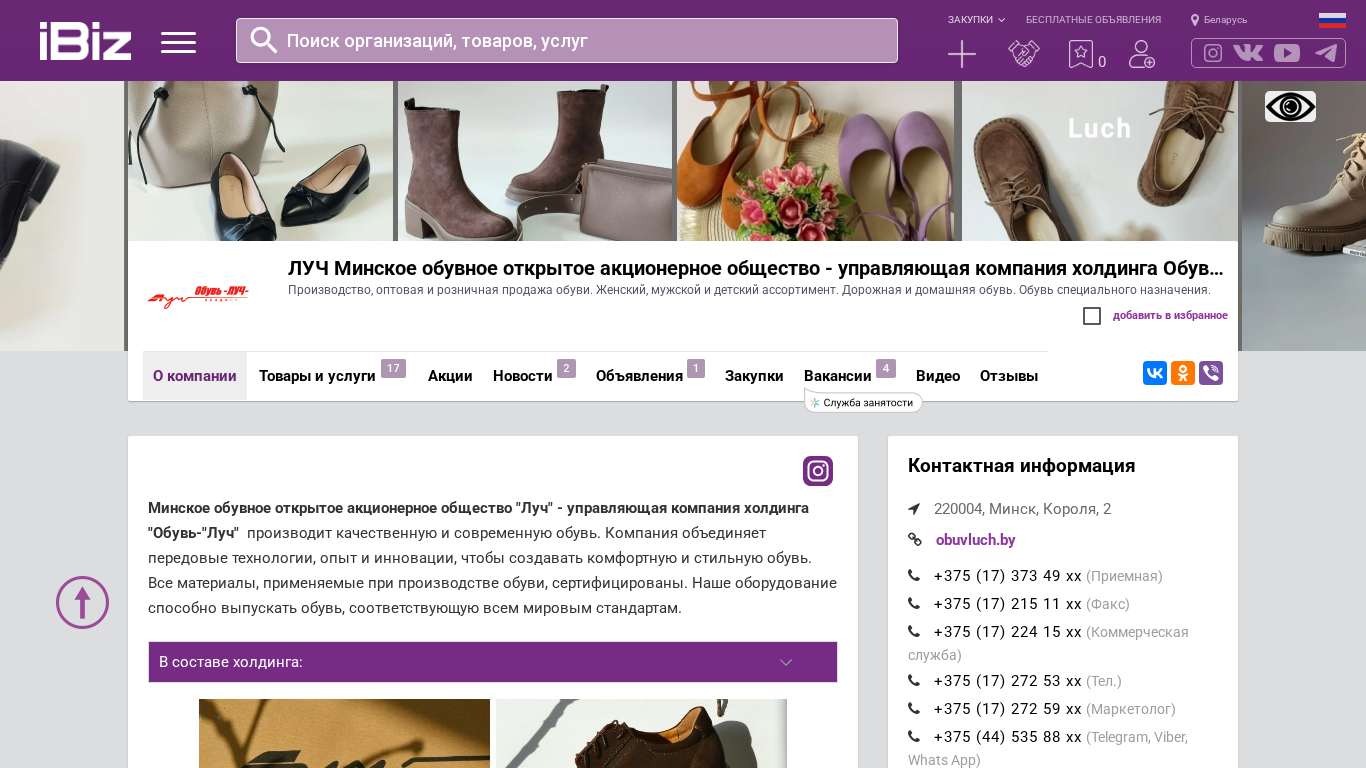Open the Вакансии tab
Viewport: 1366px width, 768px height.
coord(838,376)
